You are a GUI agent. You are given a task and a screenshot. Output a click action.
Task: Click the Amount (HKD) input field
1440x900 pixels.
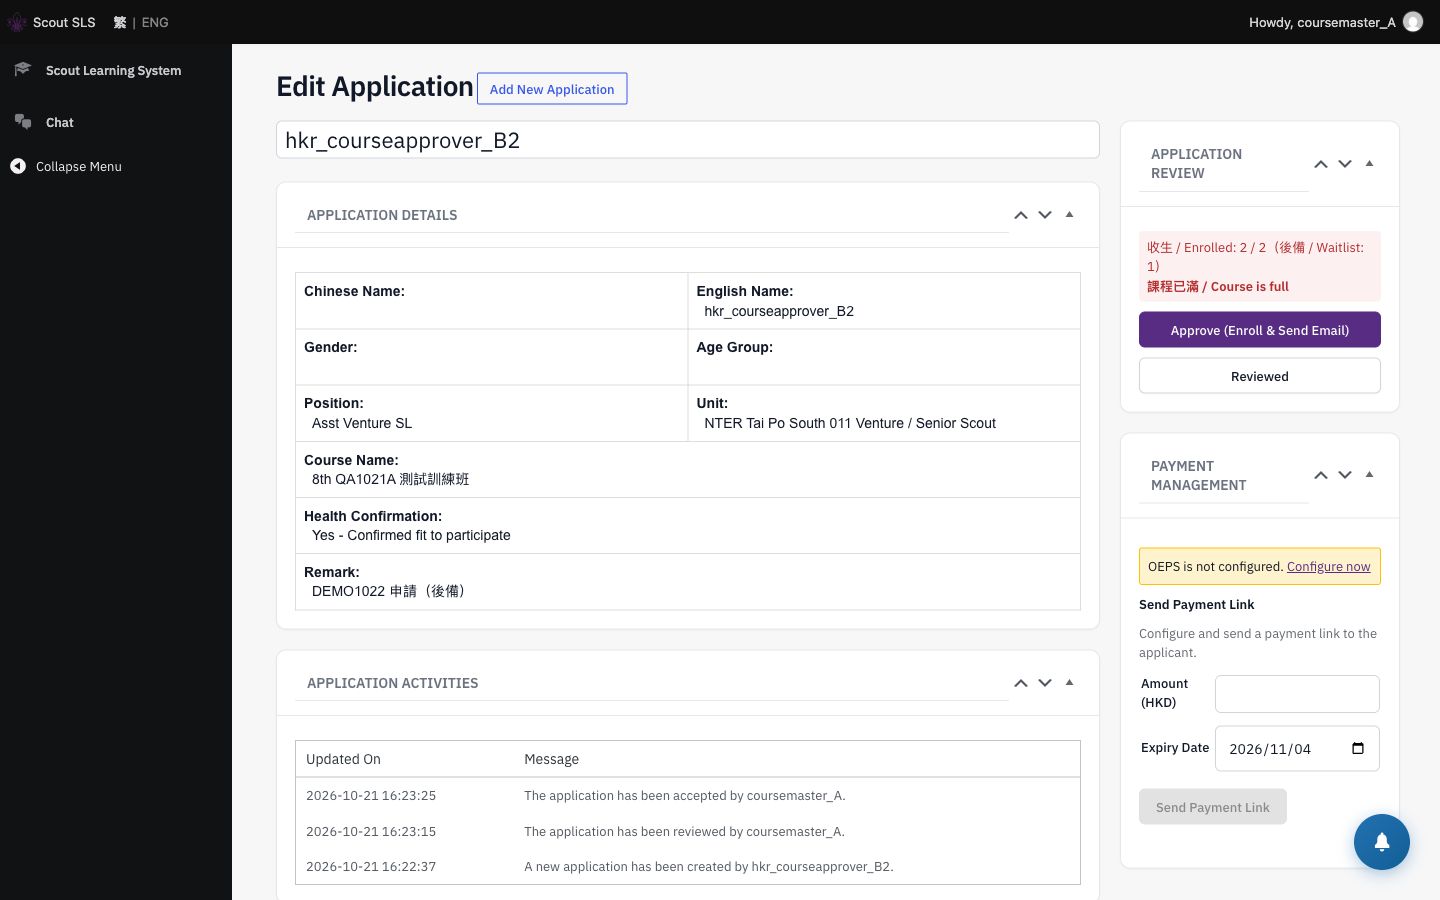tap(1297, 694)
